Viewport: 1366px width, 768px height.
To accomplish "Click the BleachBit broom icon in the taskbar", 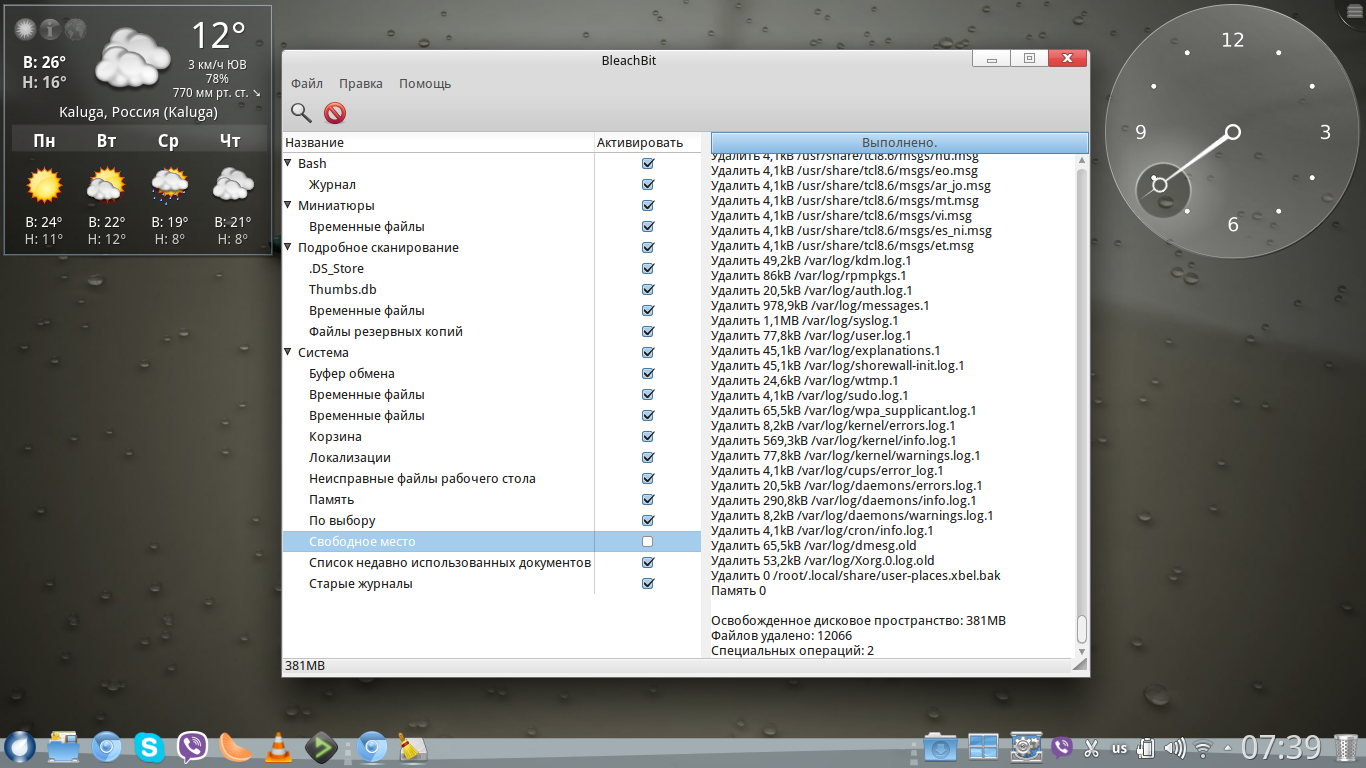I will [413, 747].
